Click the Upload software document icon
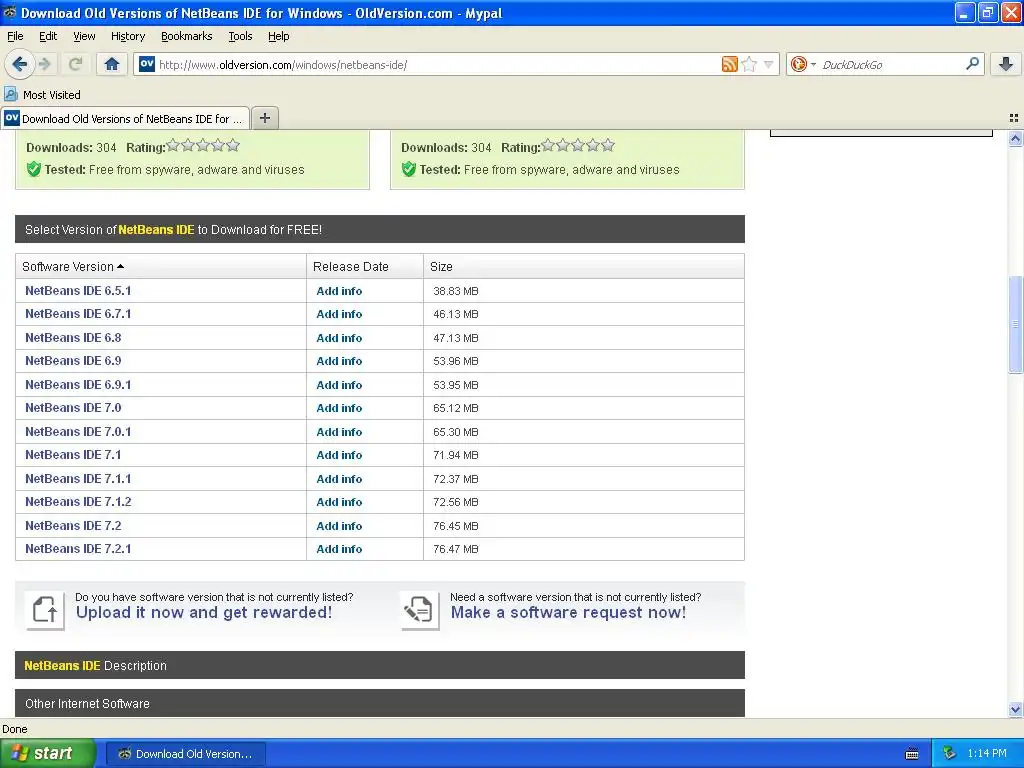The image size is (1024, 768). [45, 611]
